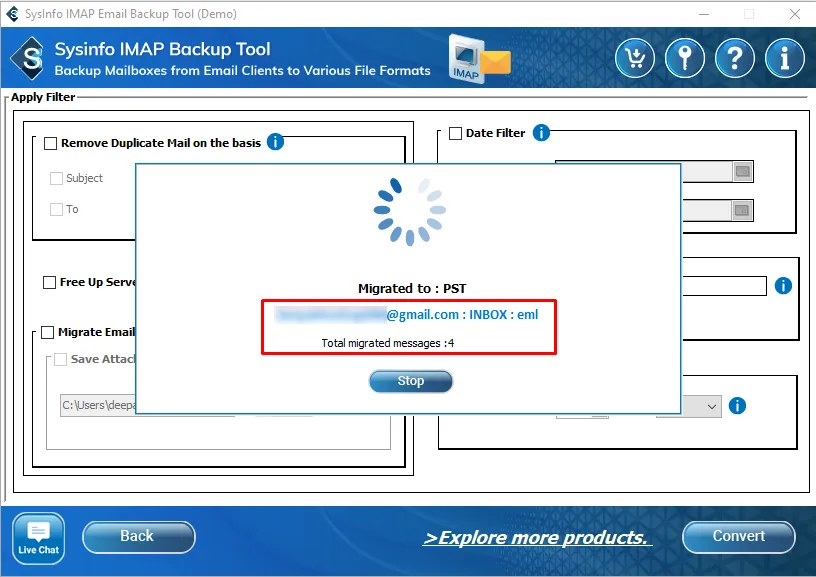The width and height of the screenshot is (816, 577).
Task: Toggle the Save Attachments checkbox
Action: (x=60, y=359)
